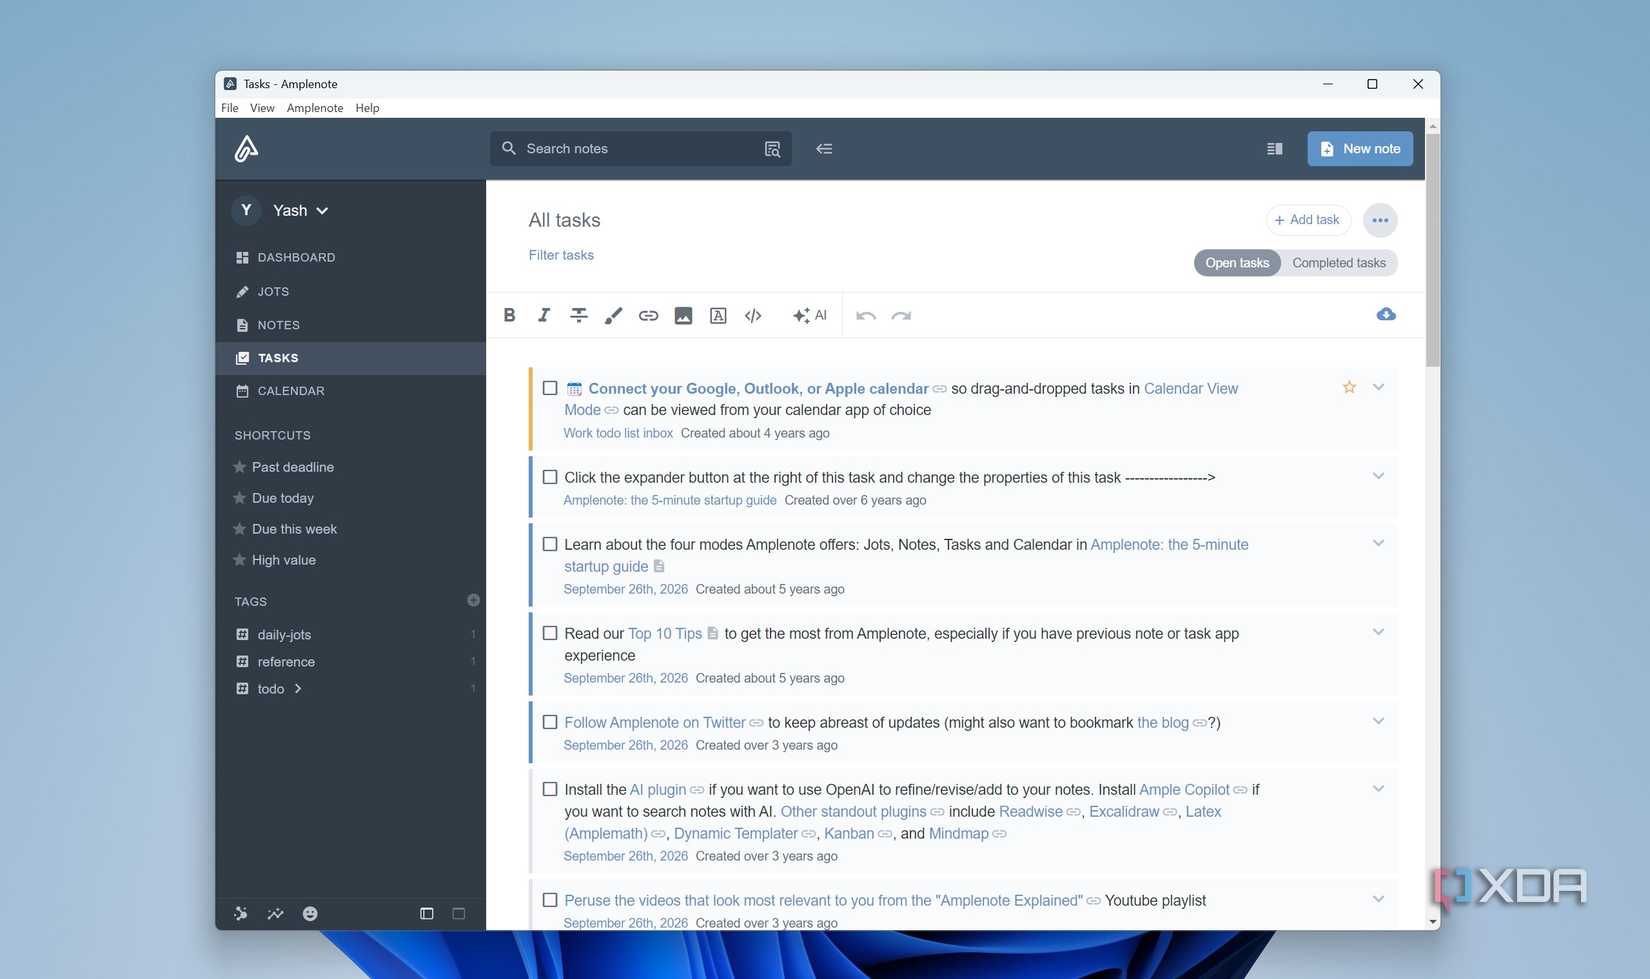The image size is (1650, 979).
Task: Apply italic formatting
Action: click(x=544, y=315)
